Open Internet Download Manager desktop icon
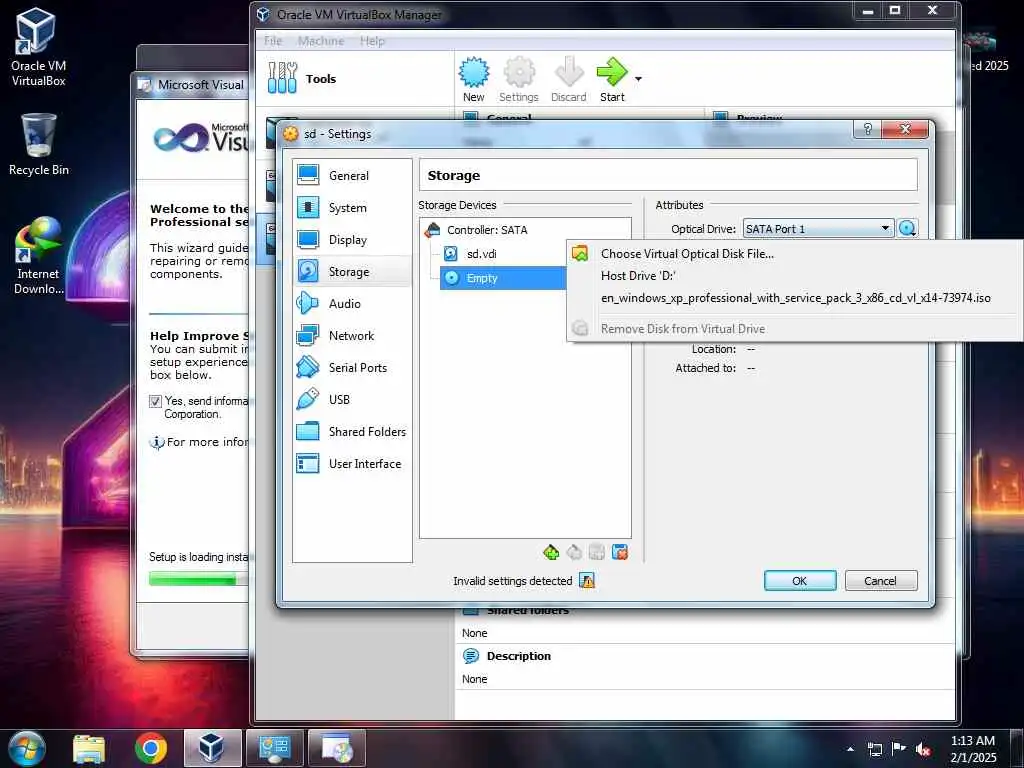The image size is (1024, 768). [39, 255]
